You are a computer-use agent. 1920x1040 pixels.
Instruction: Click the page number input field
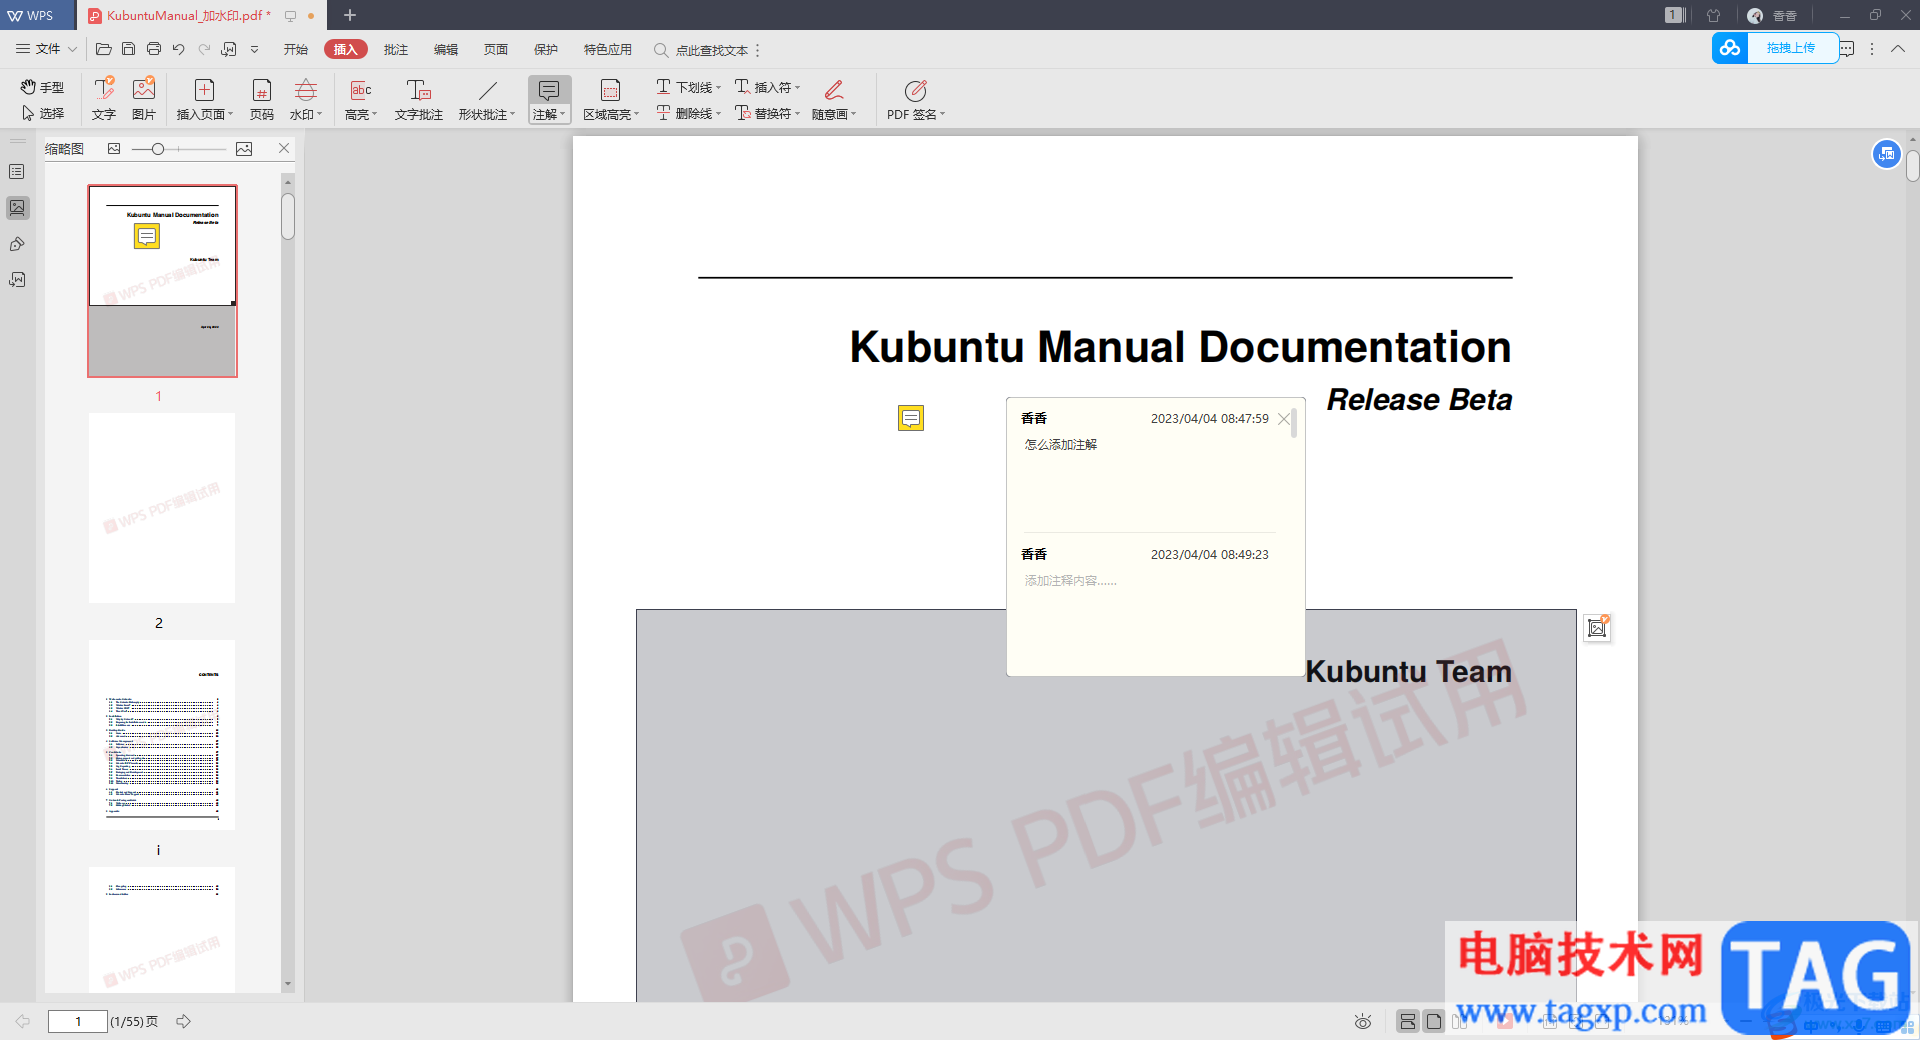pos(78,1021)
